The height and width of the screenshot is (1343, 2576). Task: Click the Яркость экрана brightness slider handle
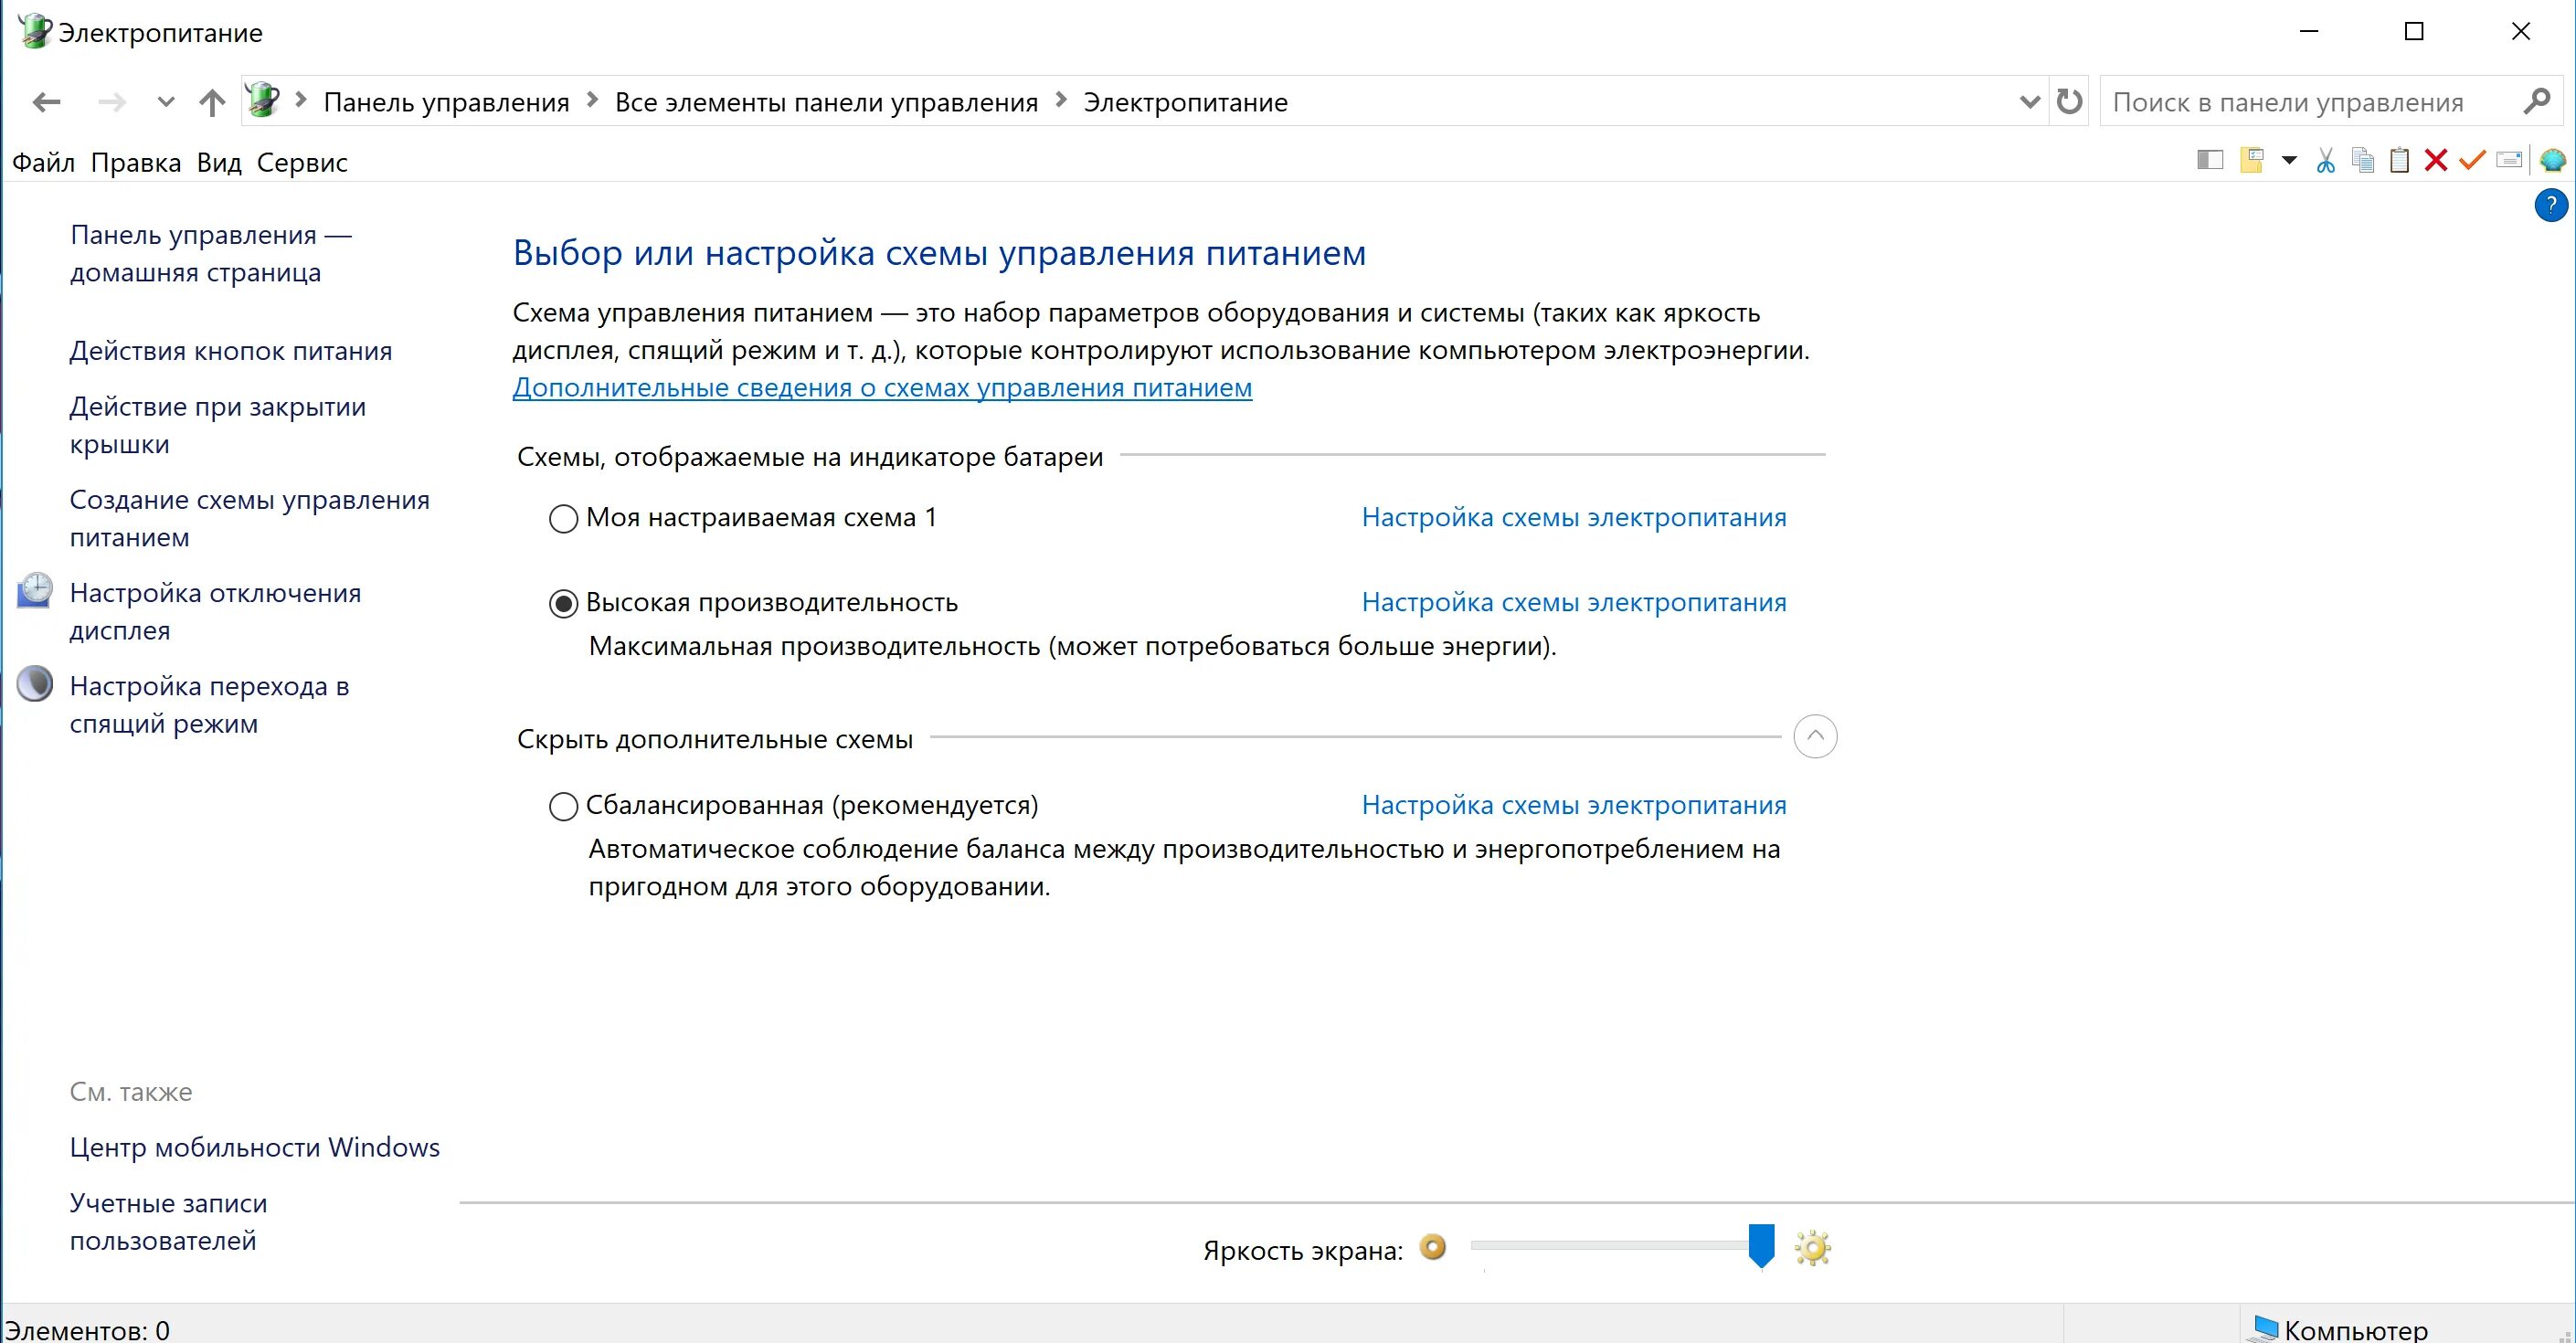coord(1760,1245)
